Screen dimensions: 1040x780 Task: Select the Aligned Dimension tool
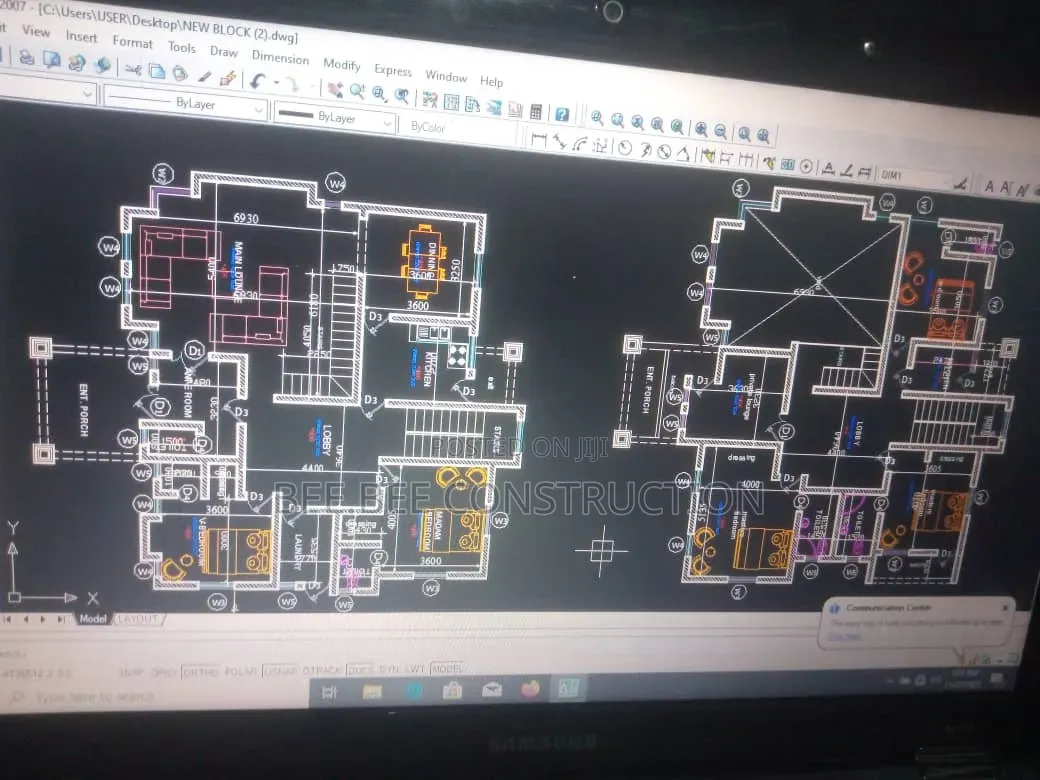pyautogui.click(x=559, y=141)
